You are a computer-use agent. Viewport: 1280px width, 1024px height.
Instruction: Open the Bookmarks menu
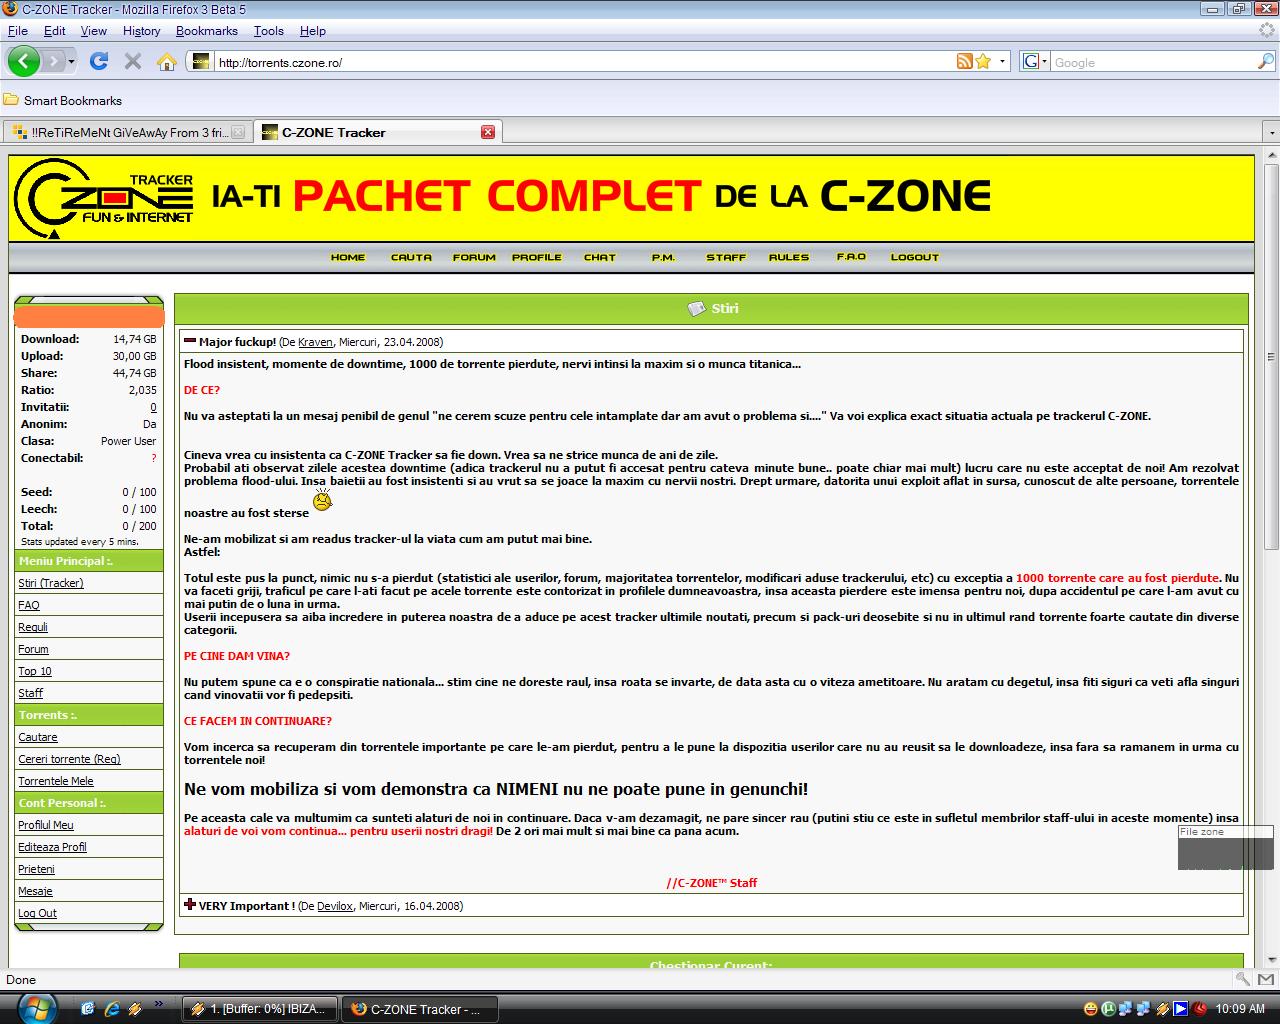(207, 31)
